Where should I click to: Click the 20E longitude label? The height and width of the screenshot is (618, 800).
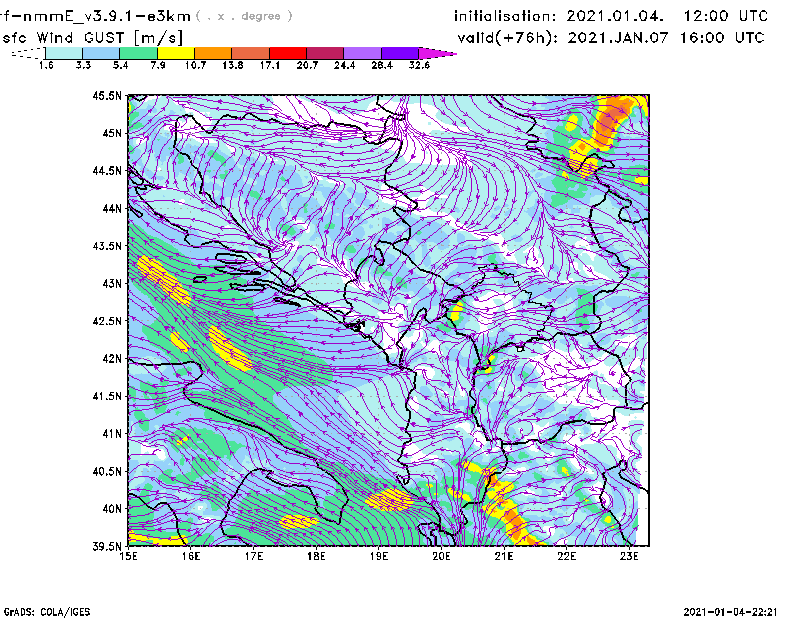point(441,556)
